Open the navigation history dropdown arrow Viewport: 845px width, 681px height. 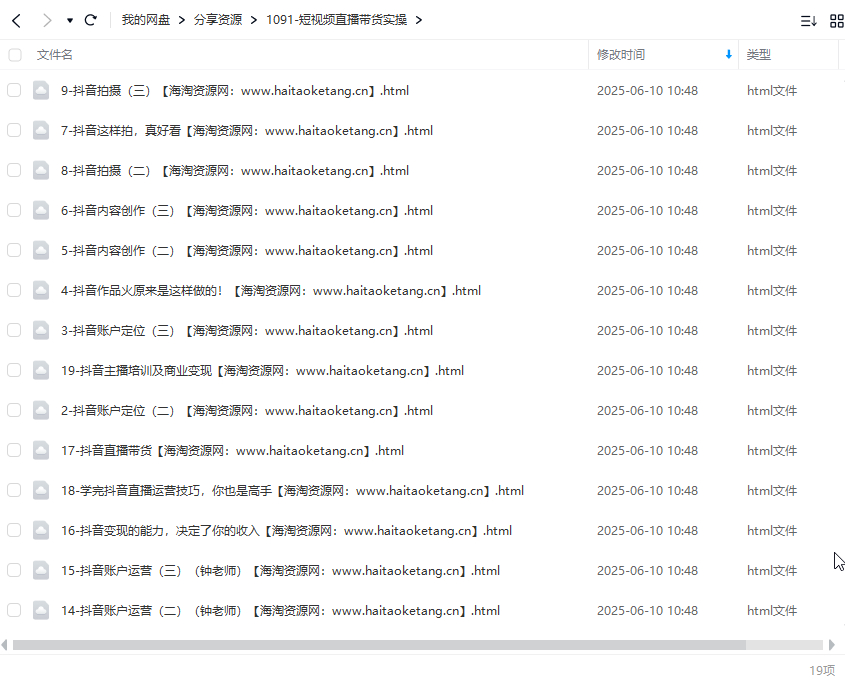pyautogui.click(x=70, y=20)
